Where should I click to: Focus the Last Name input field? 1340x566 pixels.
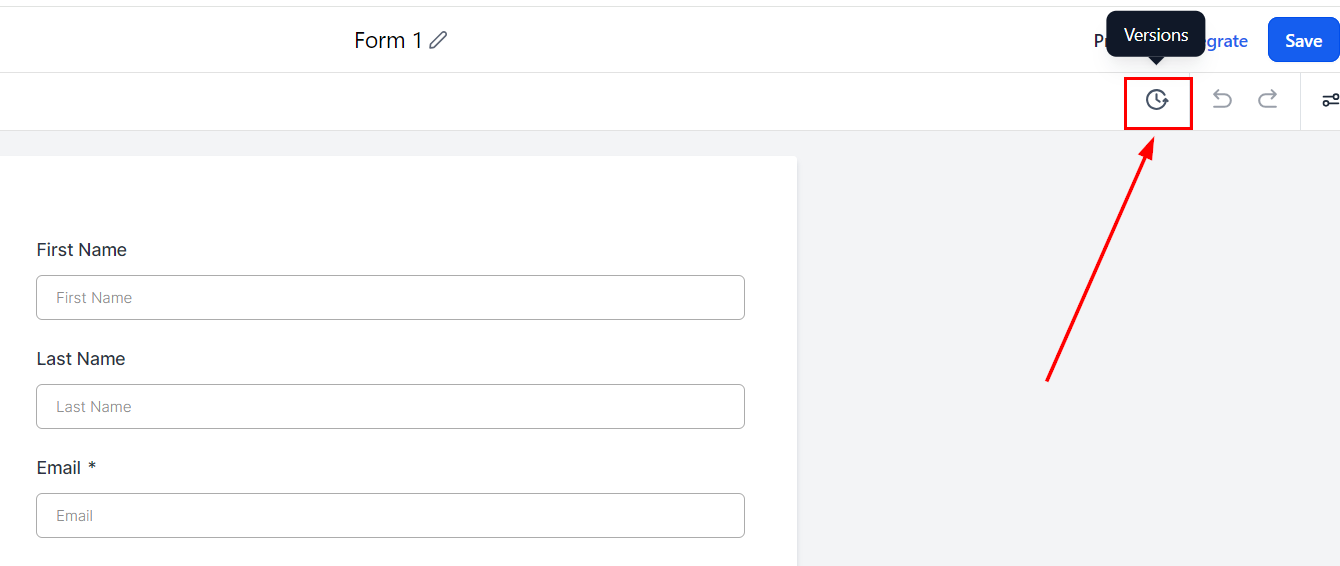click(x=390, y=407)
